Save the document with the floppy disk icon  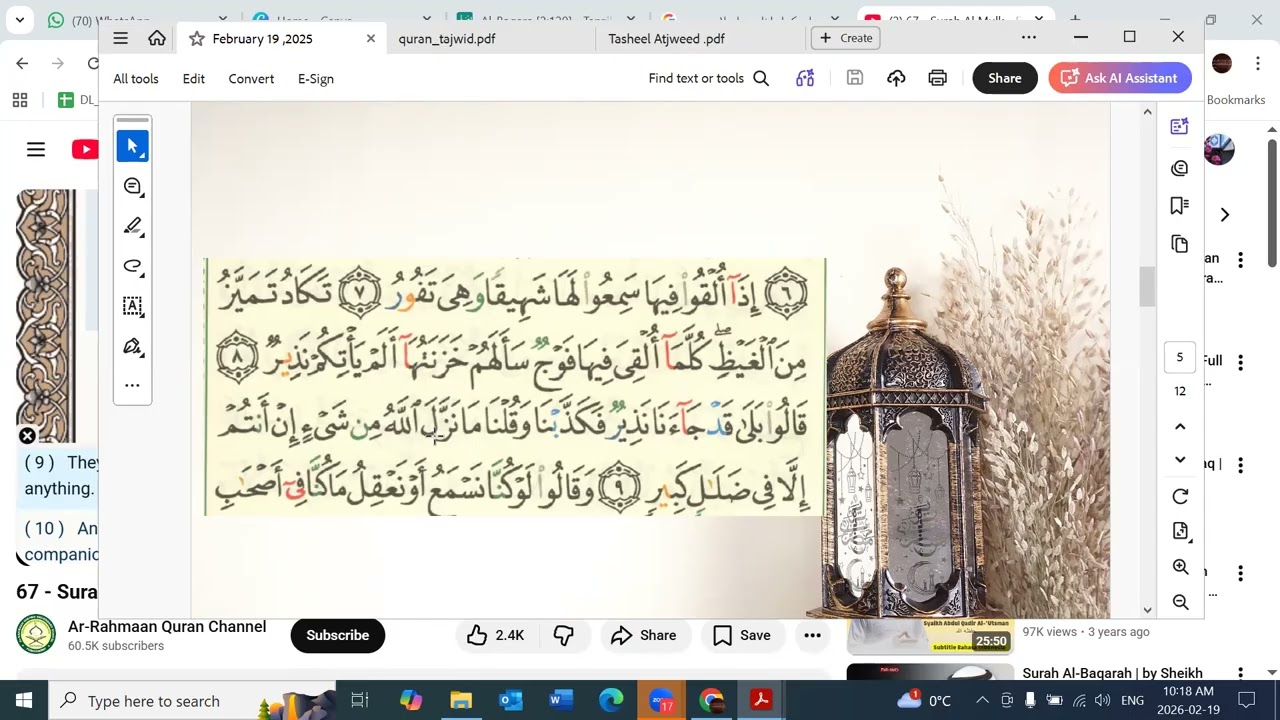click(855, 78)
